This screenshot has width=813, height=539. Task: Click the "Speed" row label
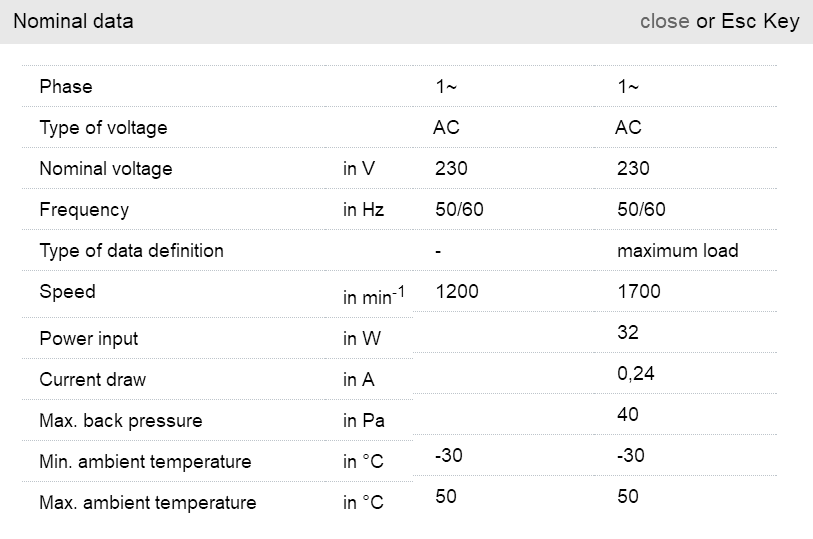(67, 292)
